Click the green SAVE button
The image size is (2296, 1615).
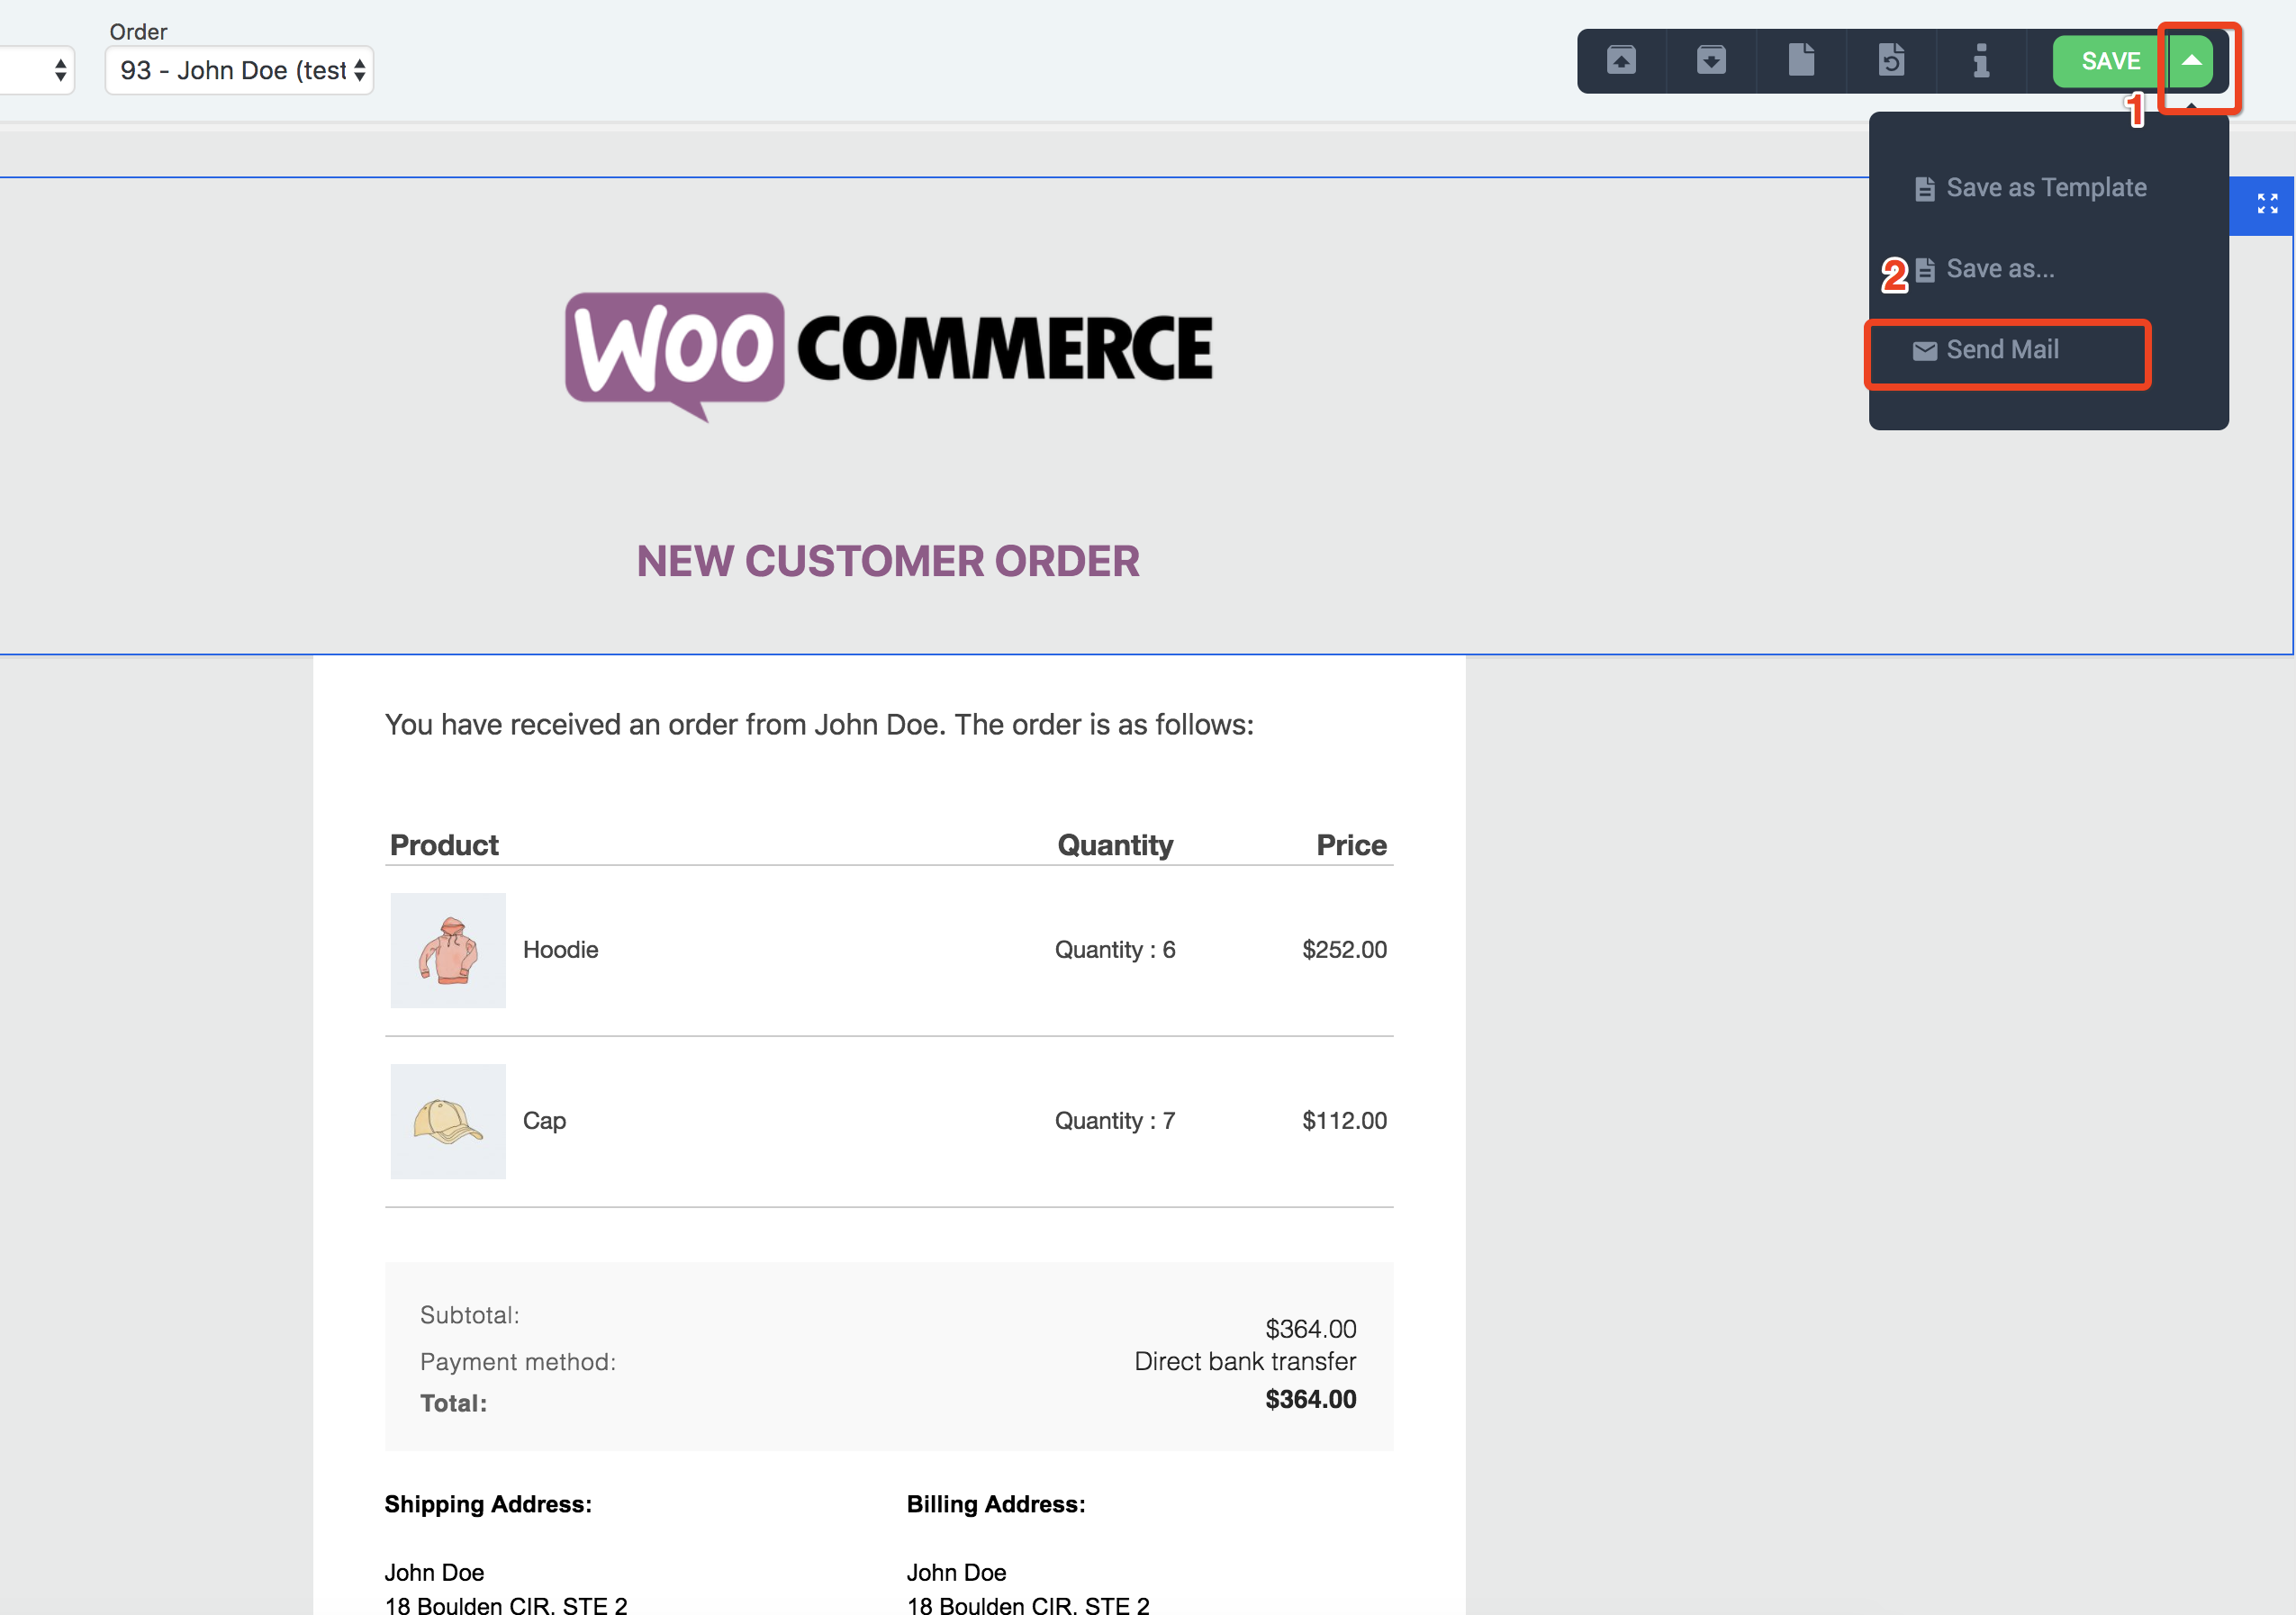tap(2110, 61)
